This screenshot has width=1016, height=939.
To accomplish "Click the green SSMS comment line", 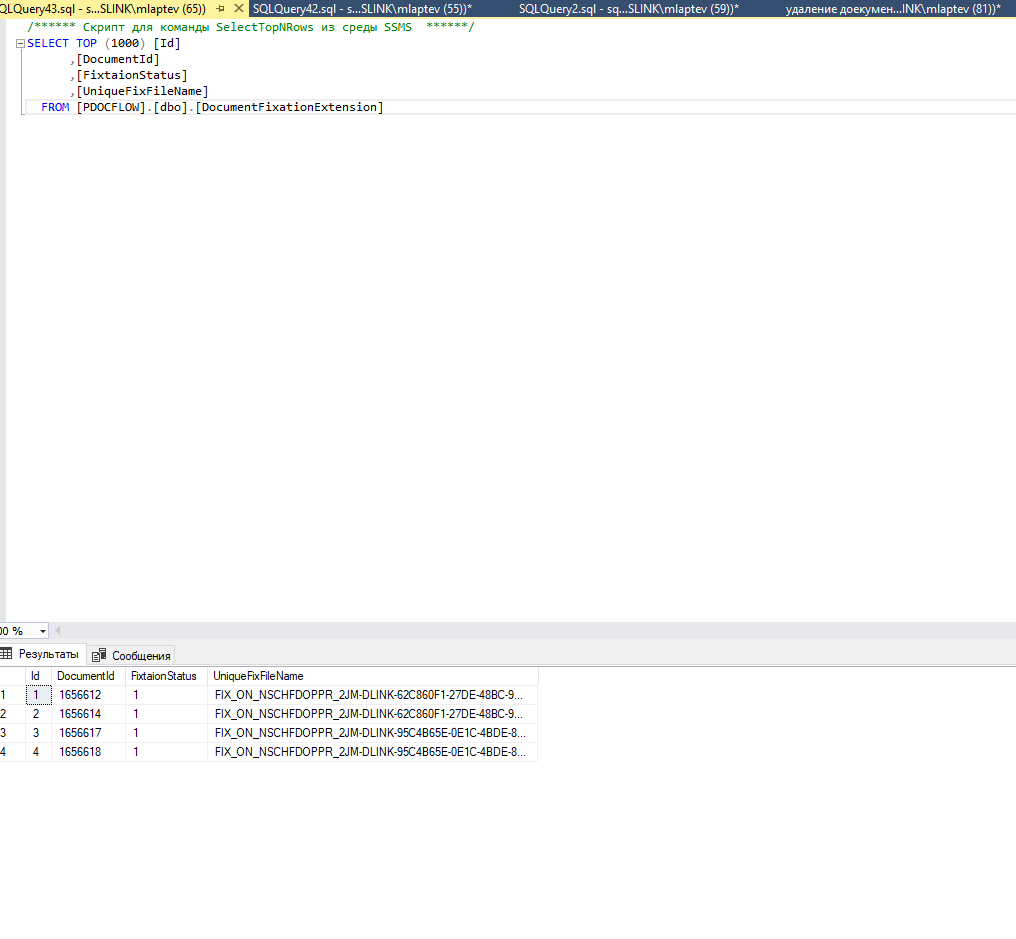I will click(x=251, y=27).
